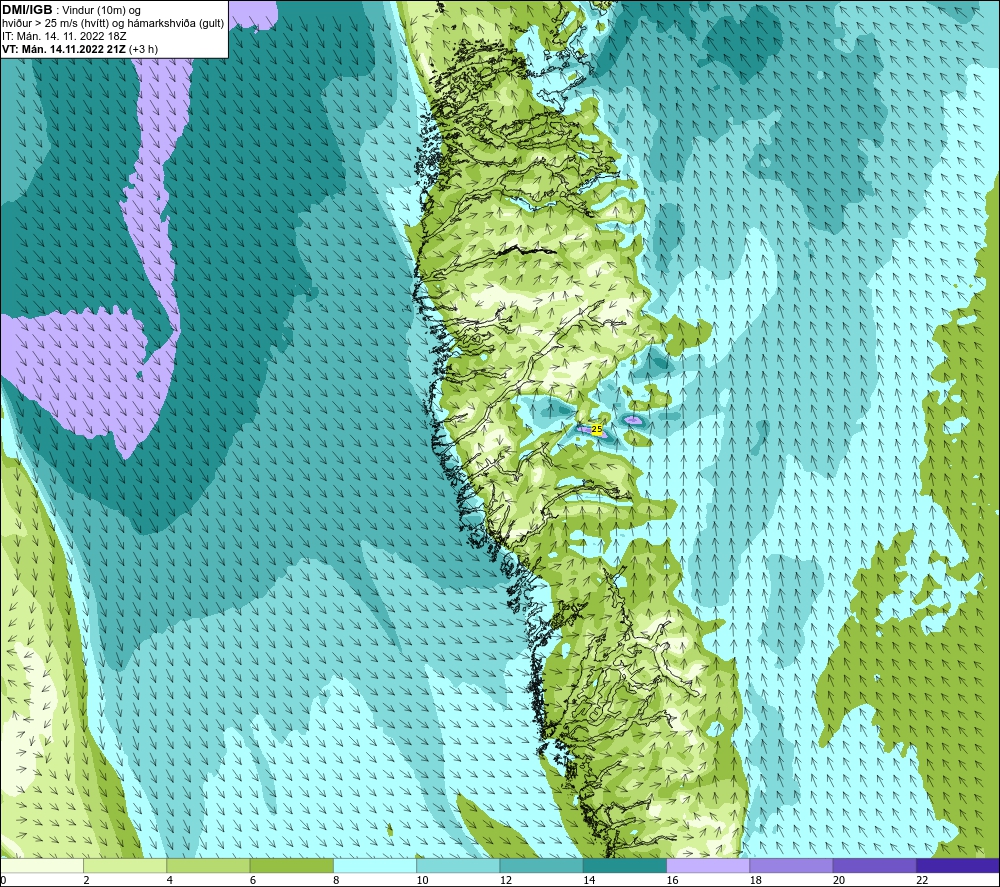Pick the 4–6 m/s legend swatch
Screen dimensions: 1000x887
coord(209,865)
